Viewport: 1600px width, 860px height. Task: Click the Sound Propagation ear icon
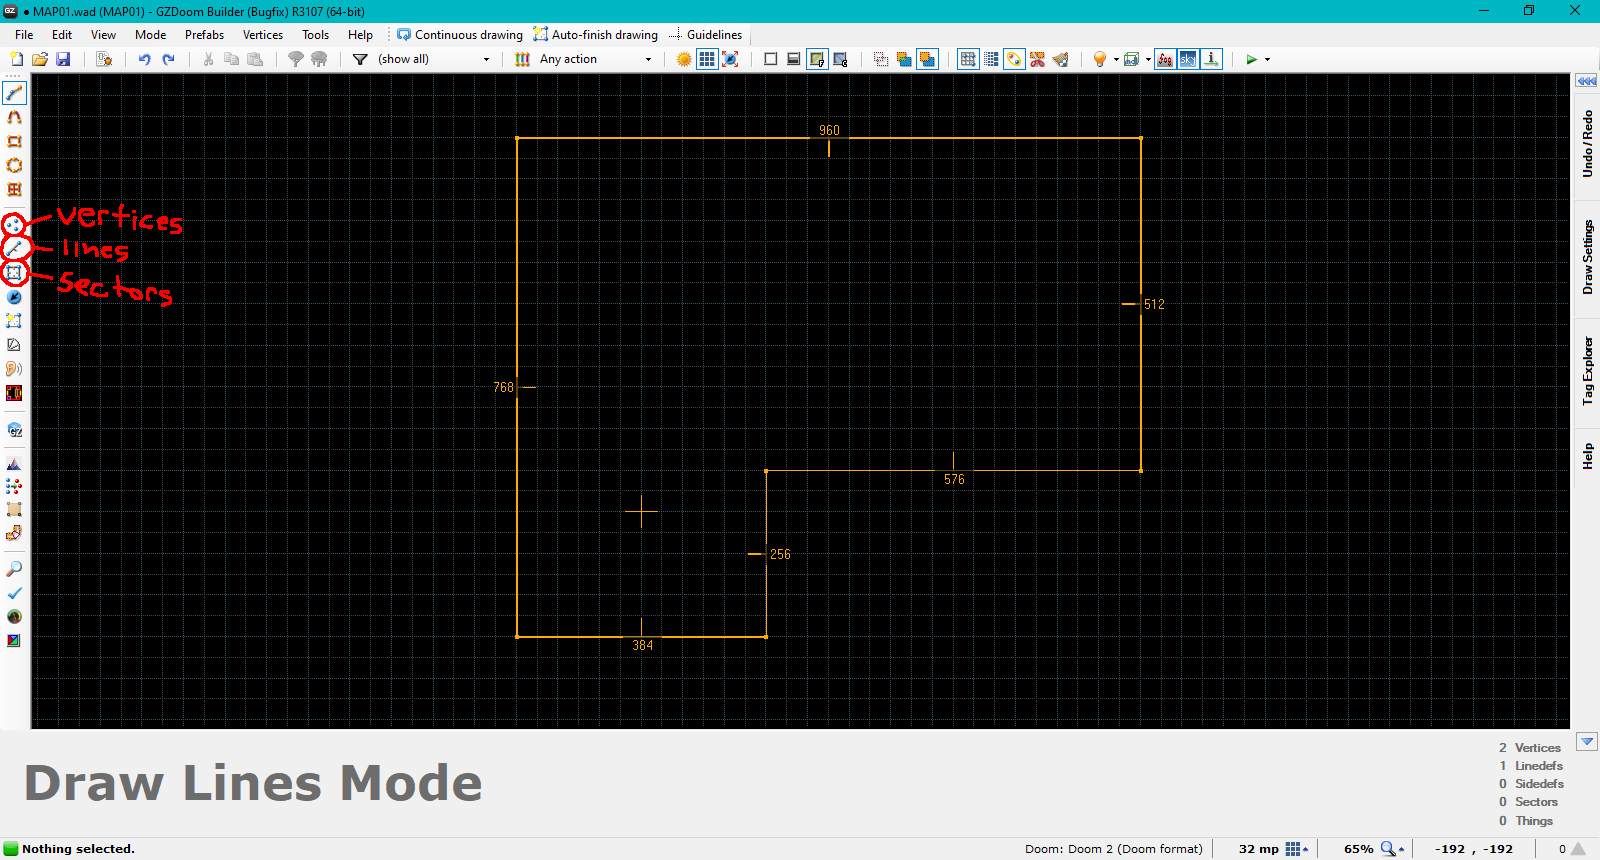[14, 369]
